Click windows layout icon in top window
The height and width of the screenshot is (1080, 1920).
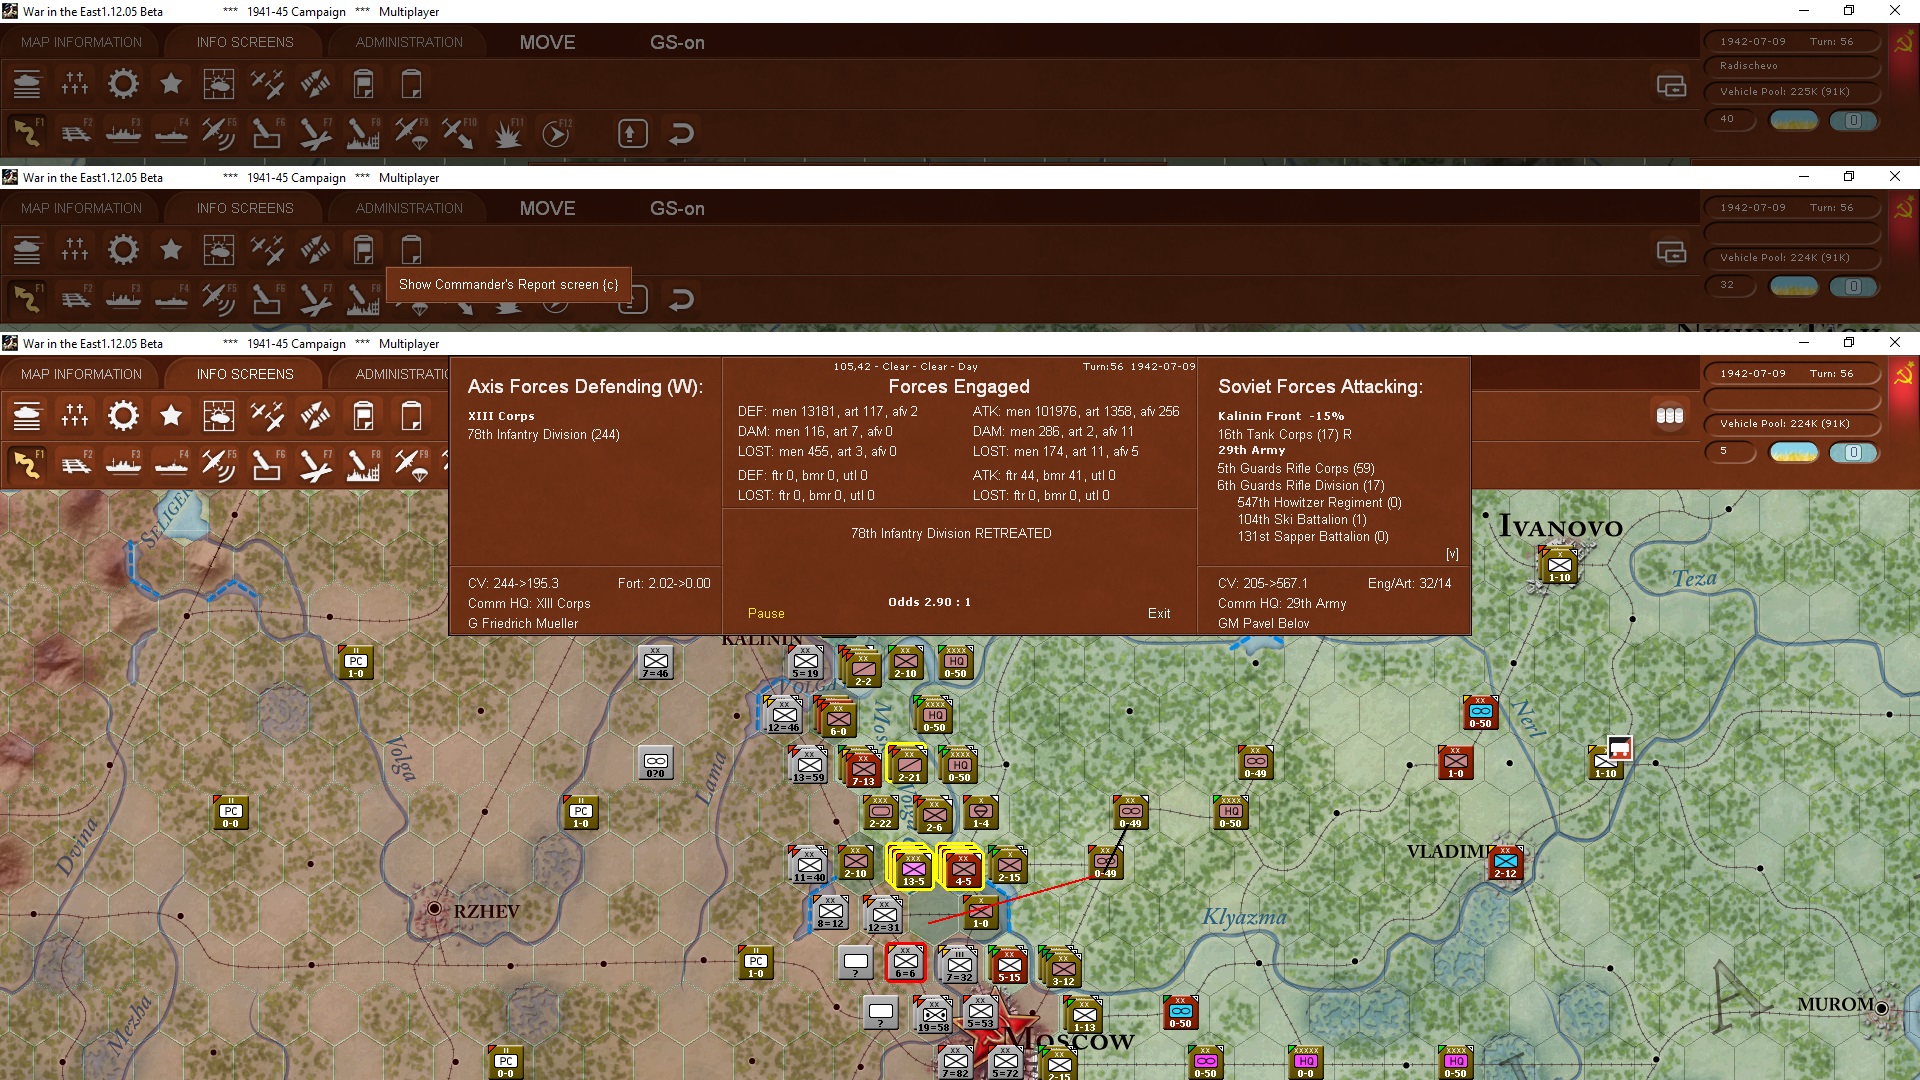tap(1671, 86)
